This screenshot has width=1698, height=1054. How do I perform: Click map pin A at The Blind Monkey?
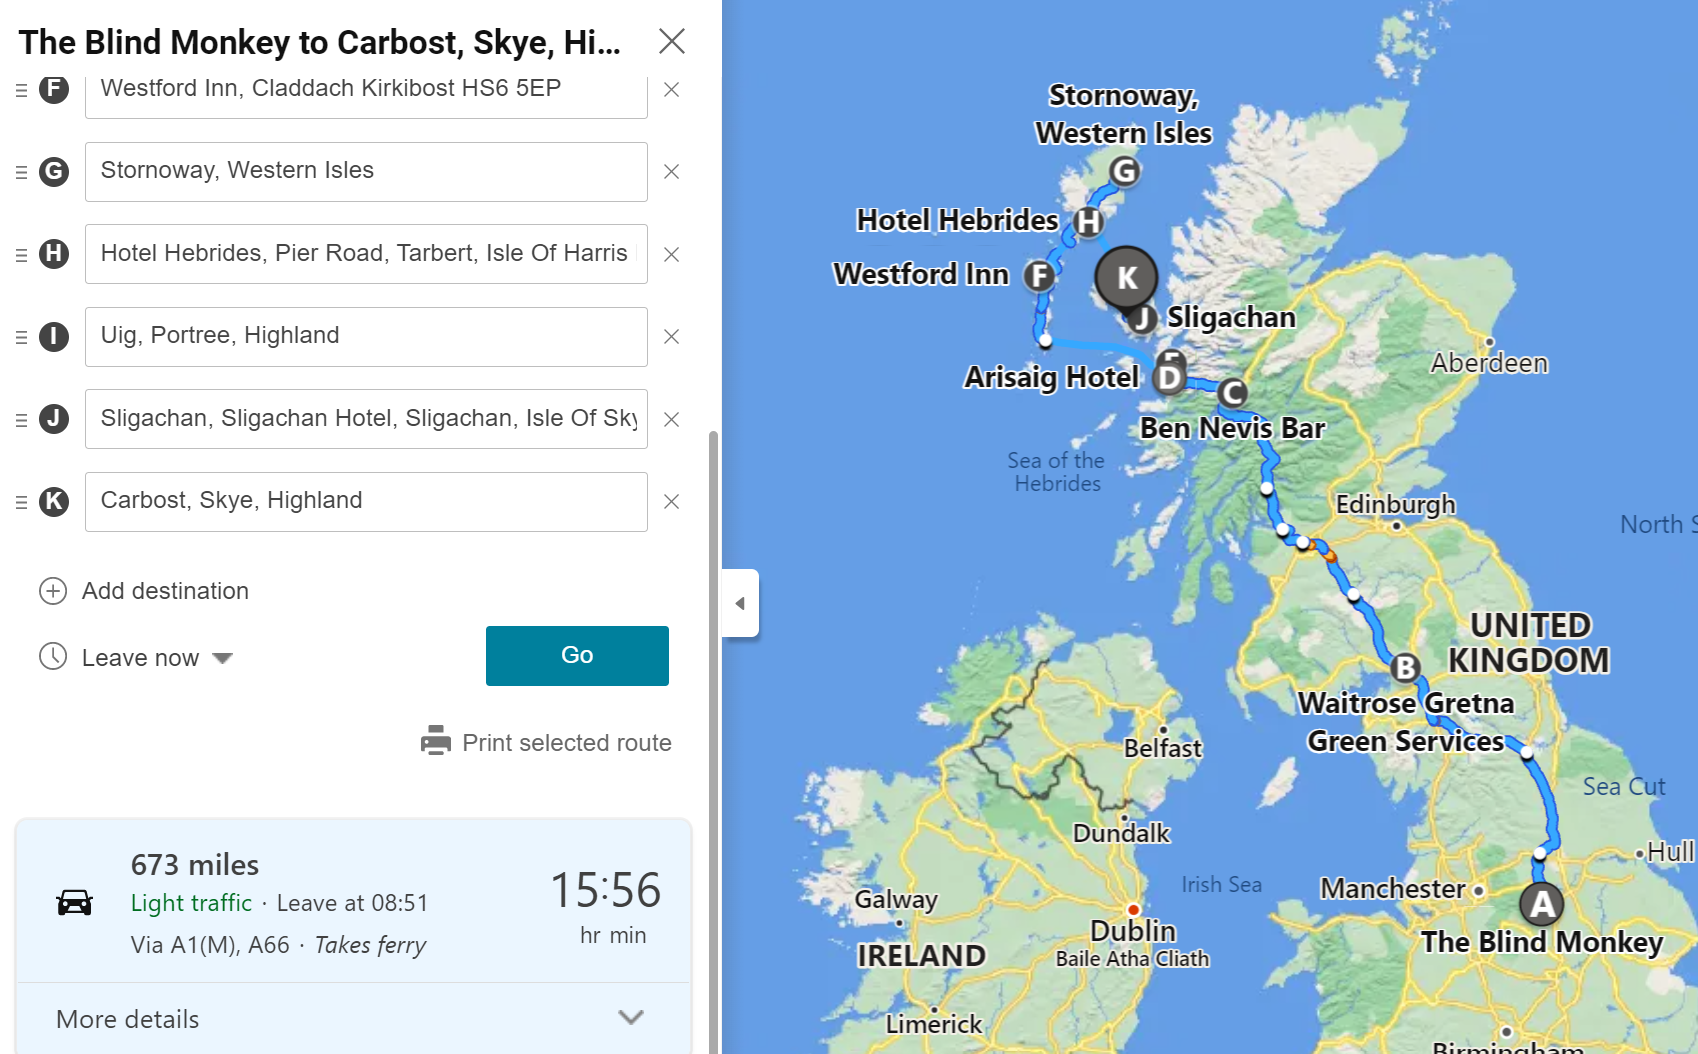[x=1542, y=904]
